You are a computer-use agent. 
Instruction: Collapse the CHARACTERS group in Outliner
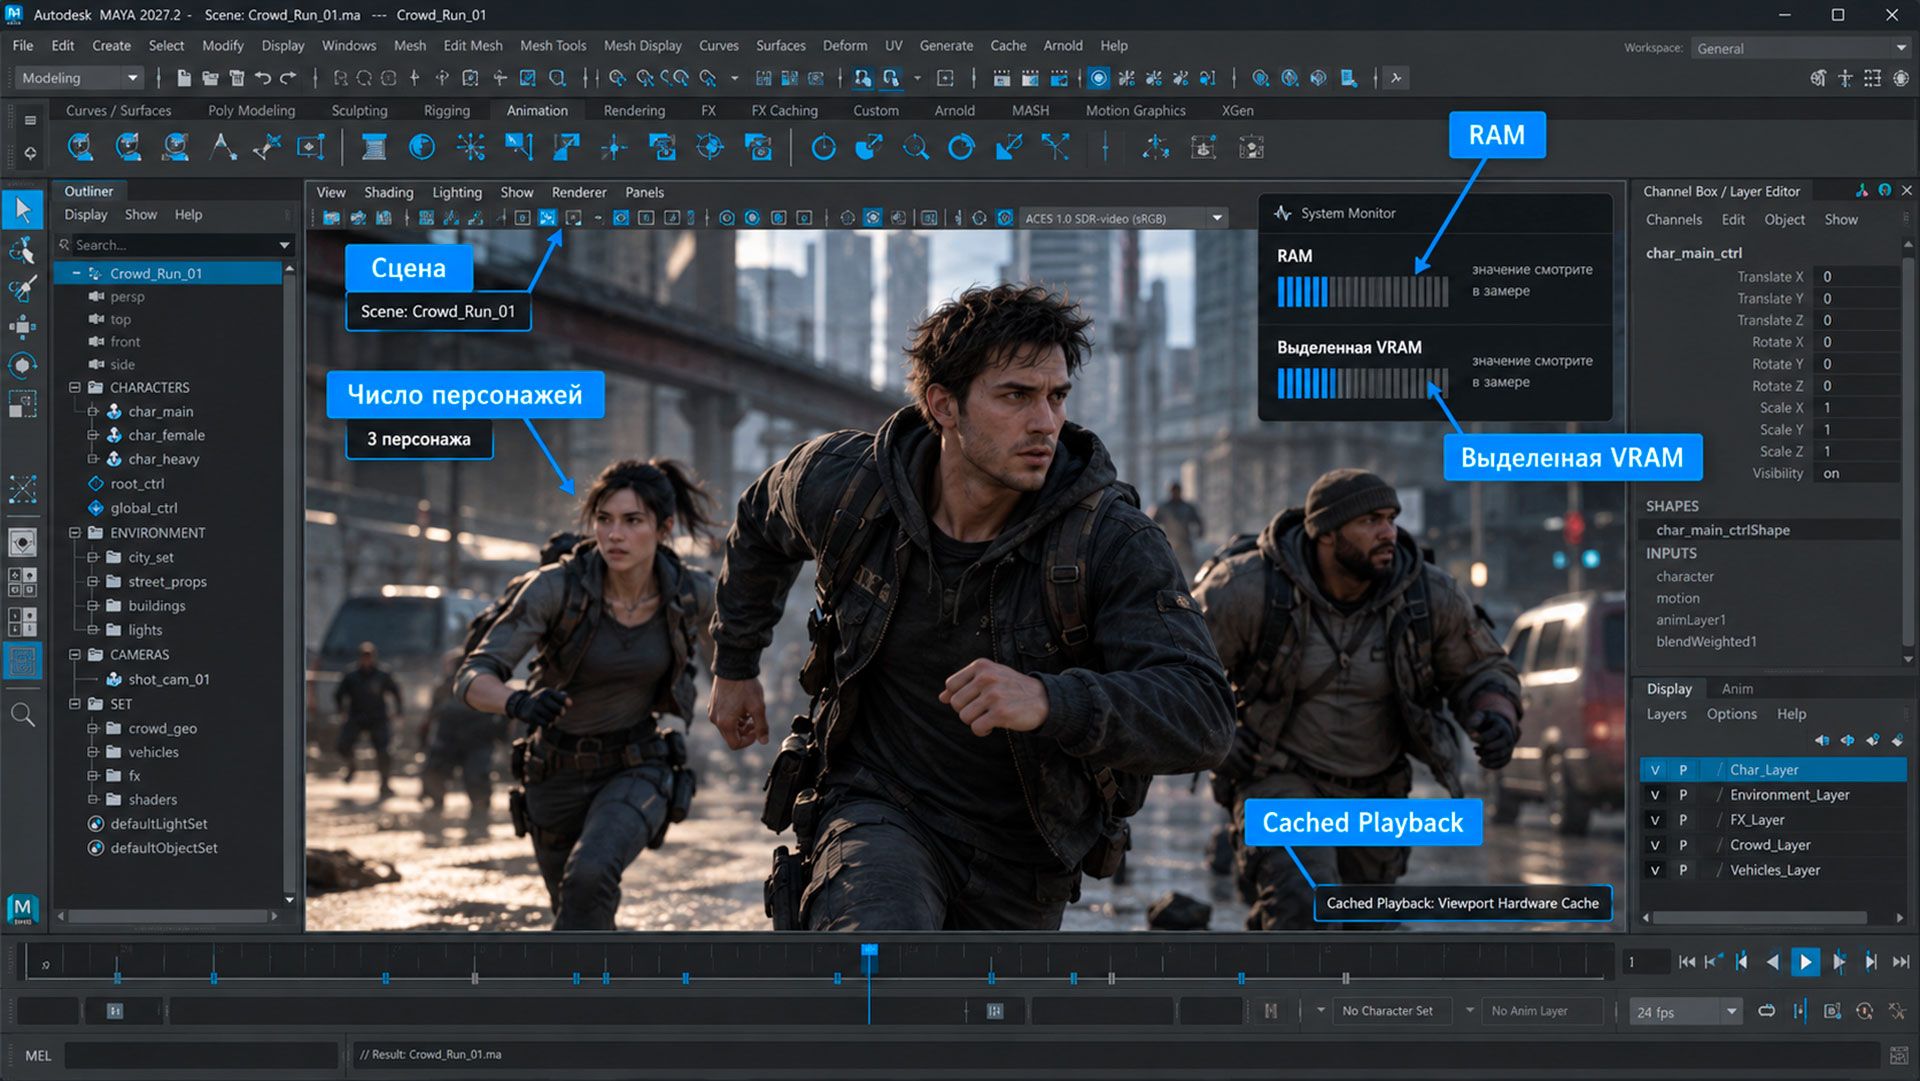click(75, 387)
